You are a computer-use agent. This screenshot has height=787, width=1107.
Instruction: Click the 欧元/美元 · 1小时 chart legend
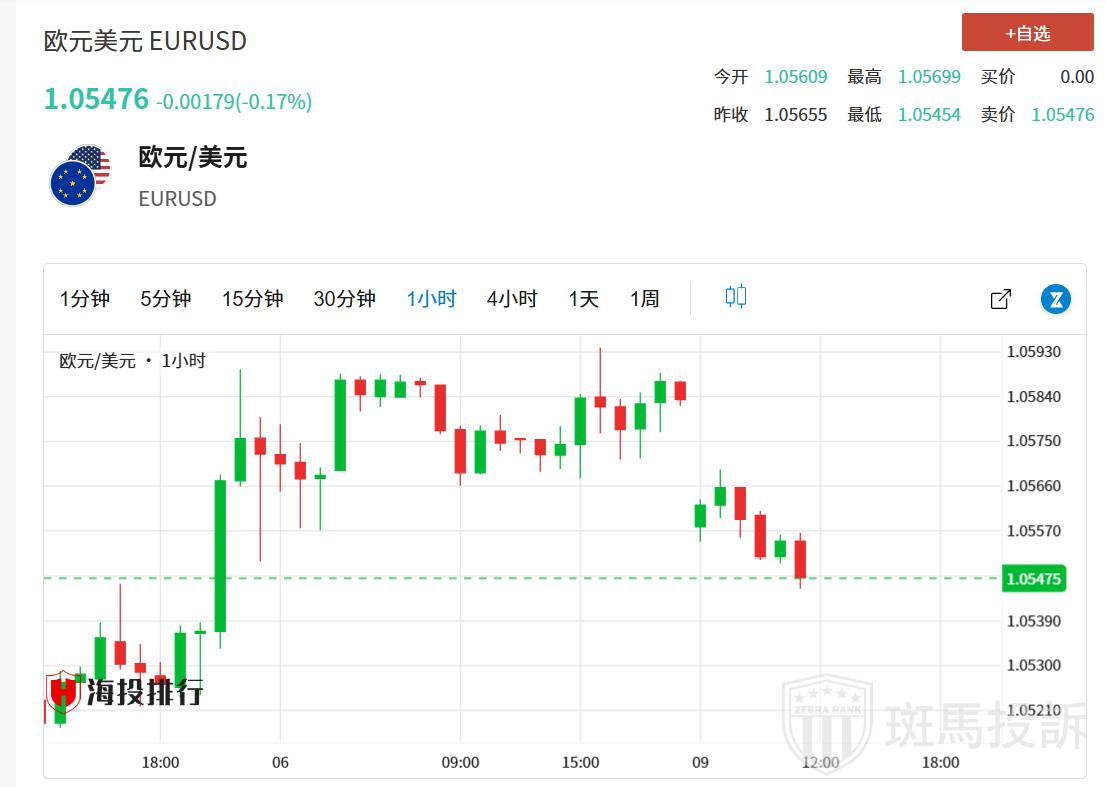[132, 361]
